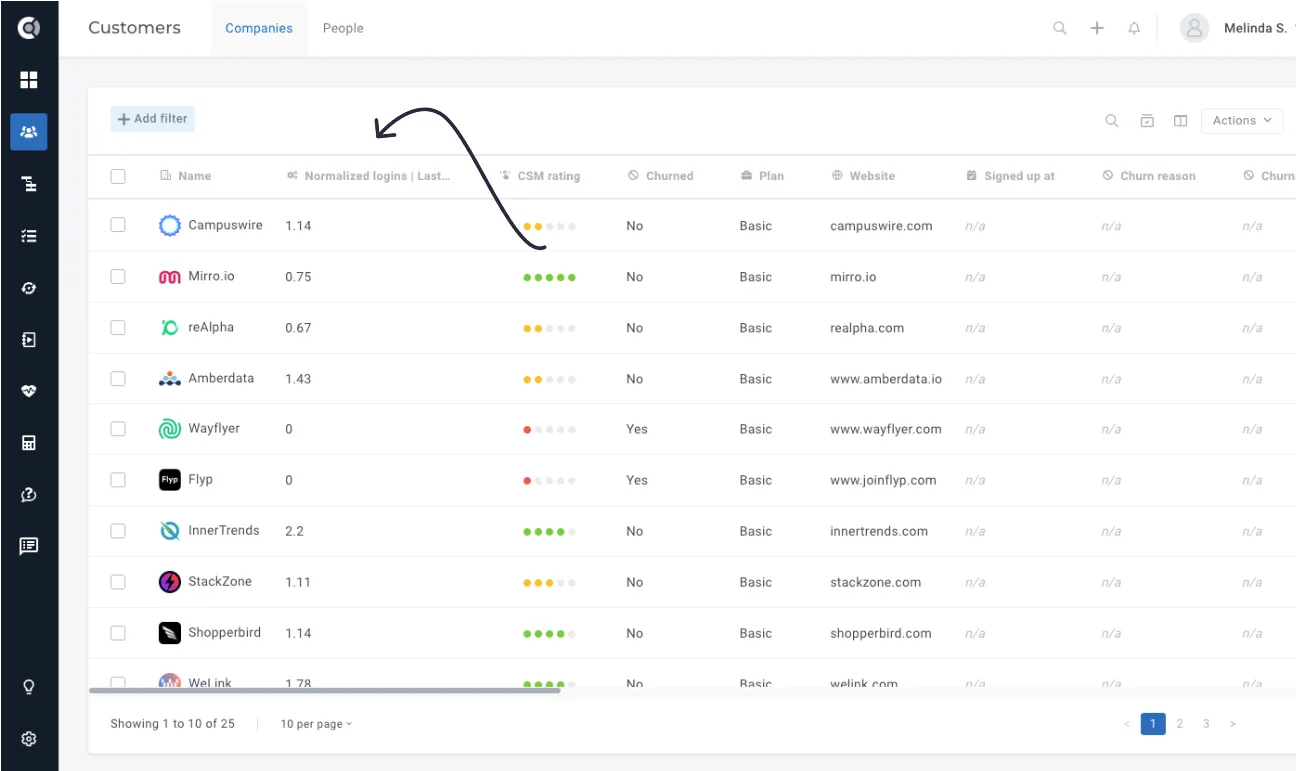The width and height of the screenshot is (1296, 771).
Task: Click the Add filter button
Action: [x=153, y=119]
